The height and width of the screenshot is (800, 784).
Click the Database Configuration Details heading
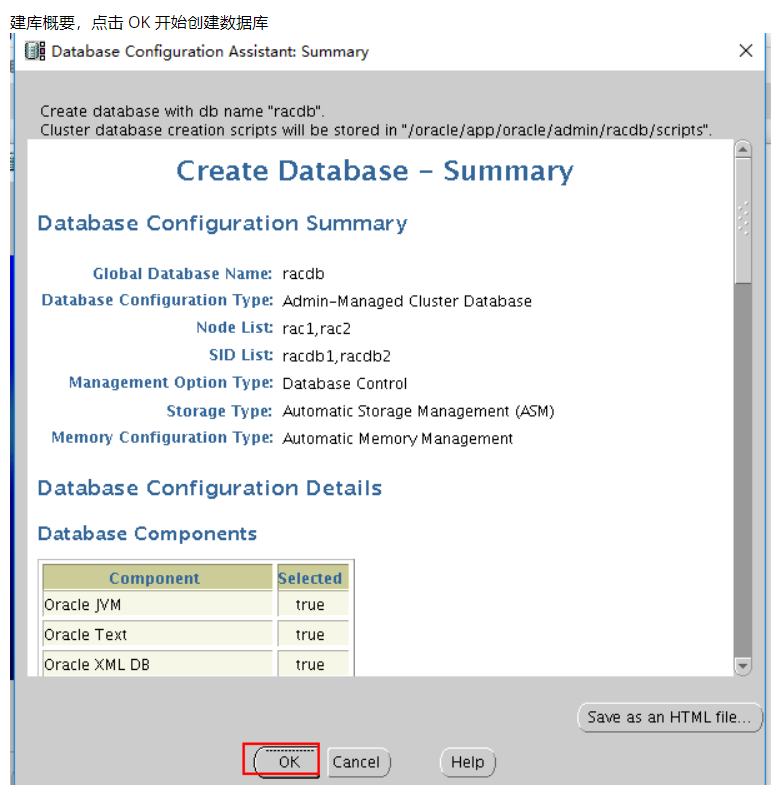210,488
